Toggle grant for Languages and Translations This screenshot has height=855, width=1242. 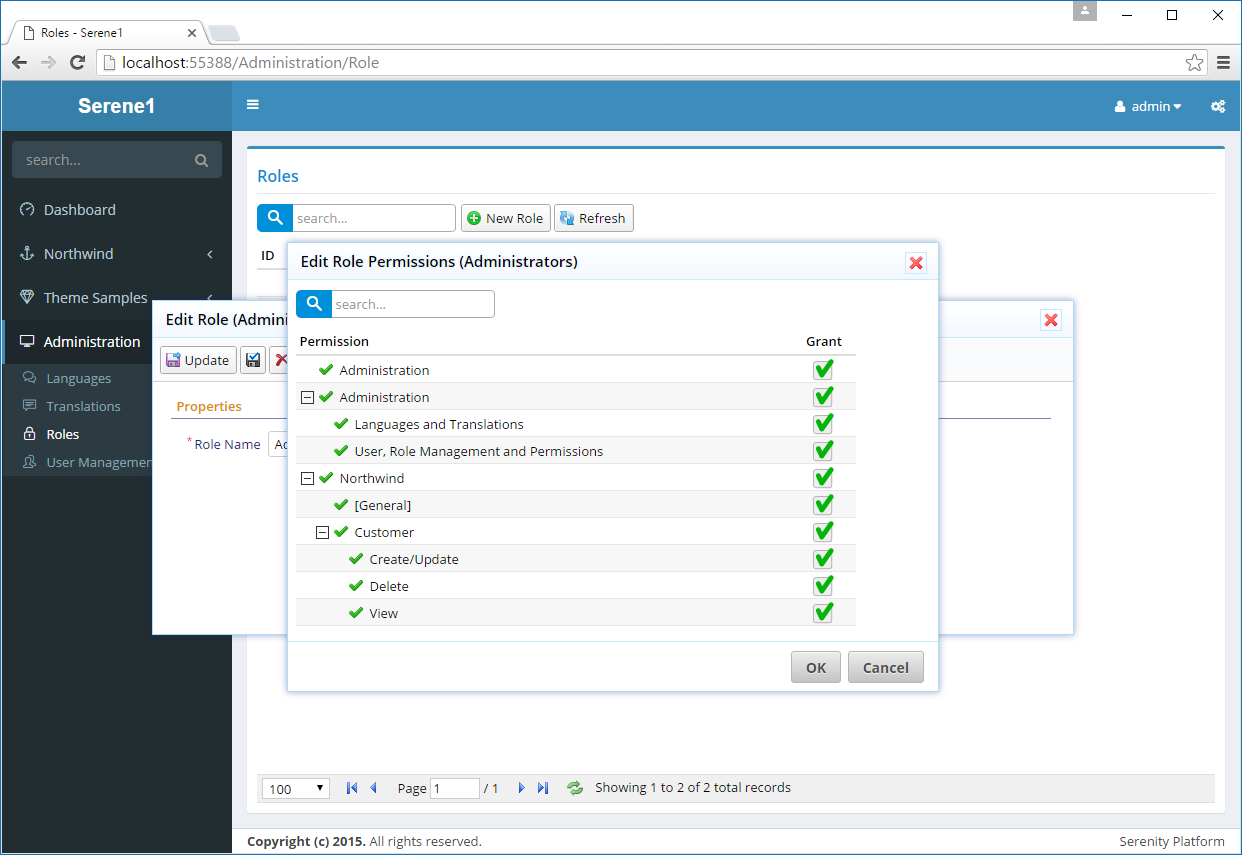click(x=823, y=424)
